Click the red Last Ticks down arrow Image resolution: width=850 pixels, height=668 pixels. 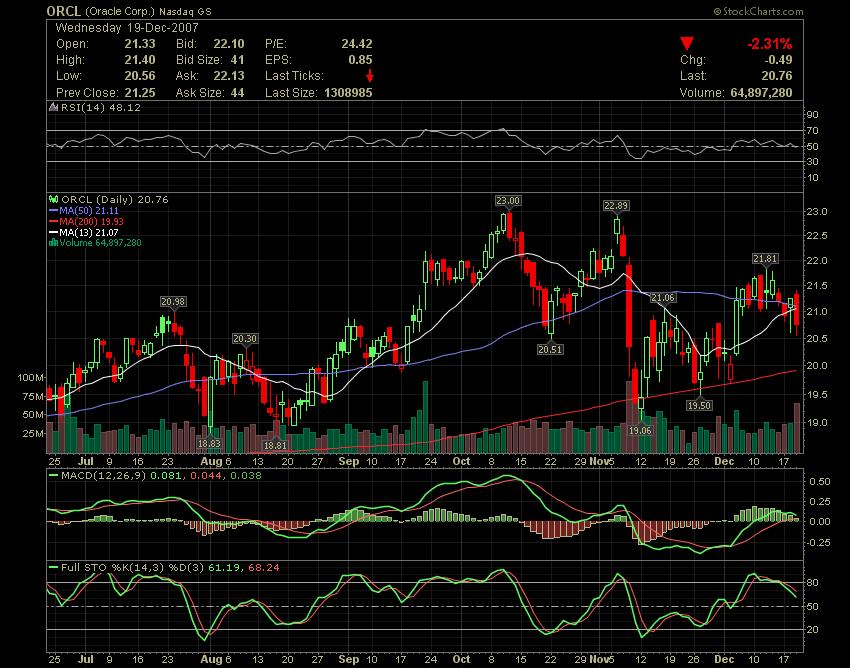click(370, 75)
